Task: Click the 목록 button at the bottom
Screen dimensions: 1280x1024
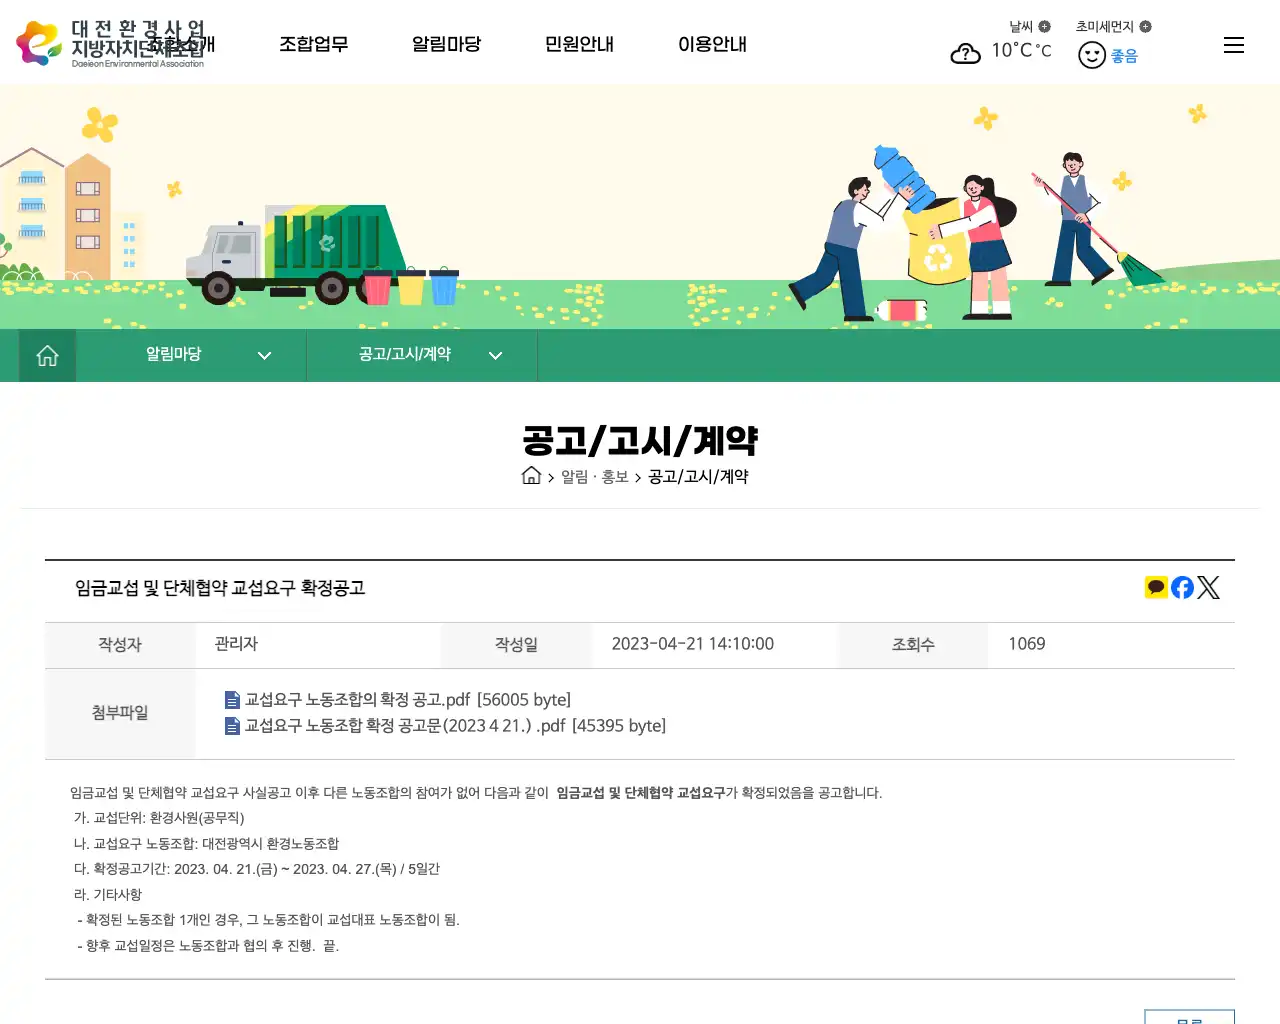Action: pos(1189,1018)
